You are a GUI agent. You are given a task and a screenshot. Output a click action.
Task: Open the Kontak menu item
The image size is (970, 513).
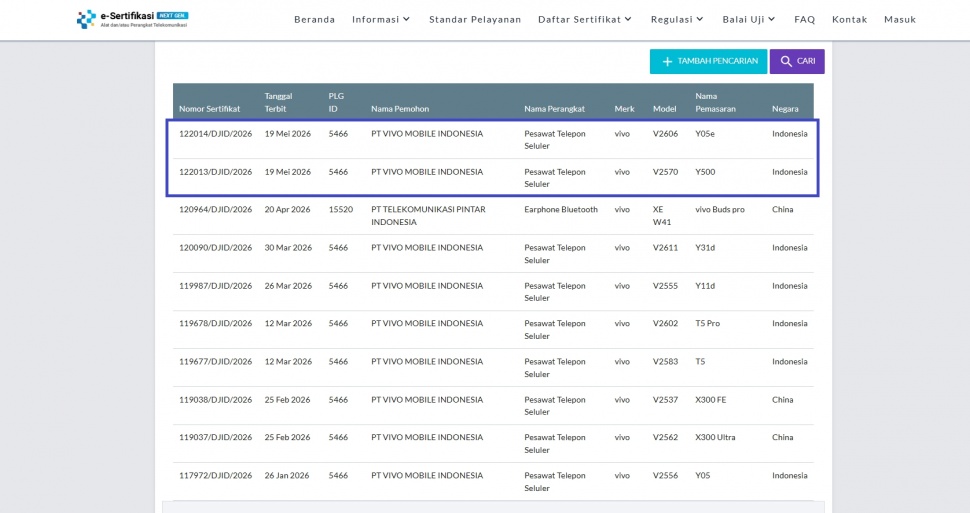pos(849,19)
